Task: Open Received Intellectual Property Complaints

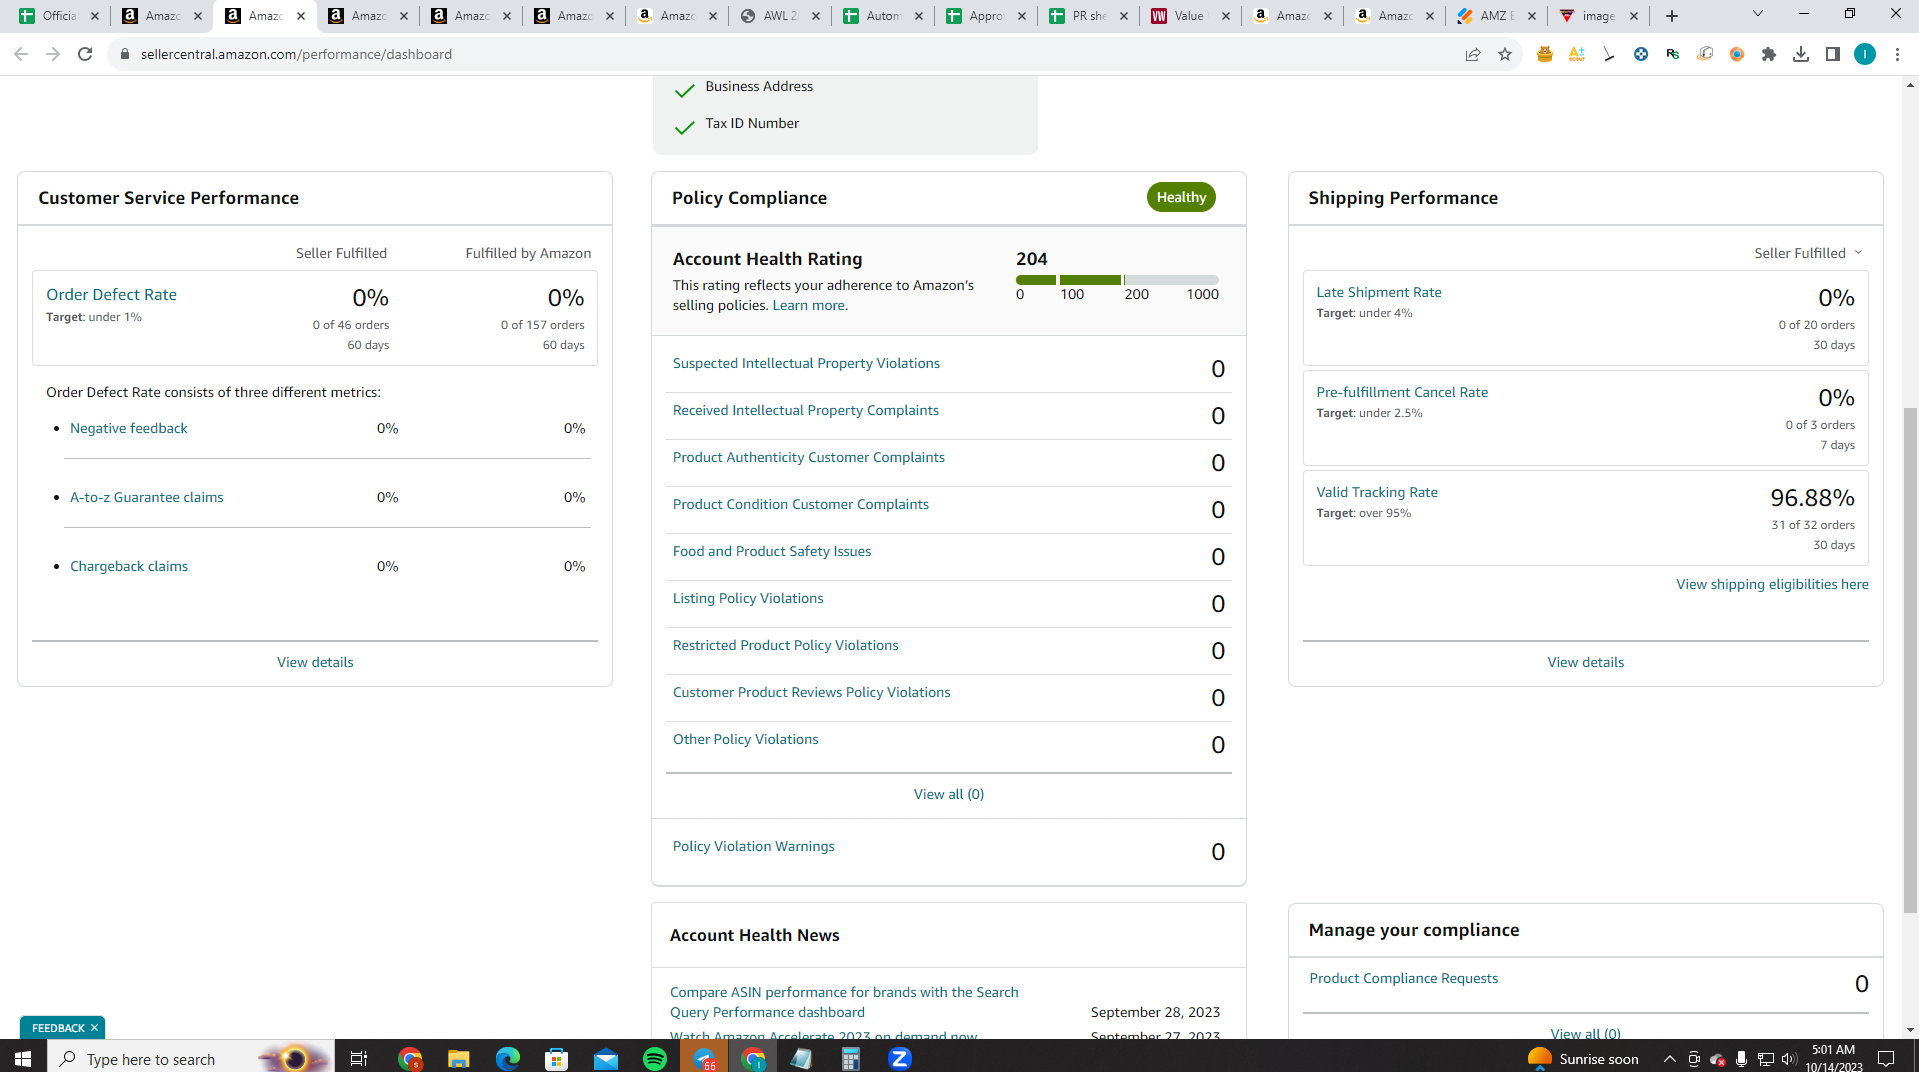Action: (x=805, y=410)
